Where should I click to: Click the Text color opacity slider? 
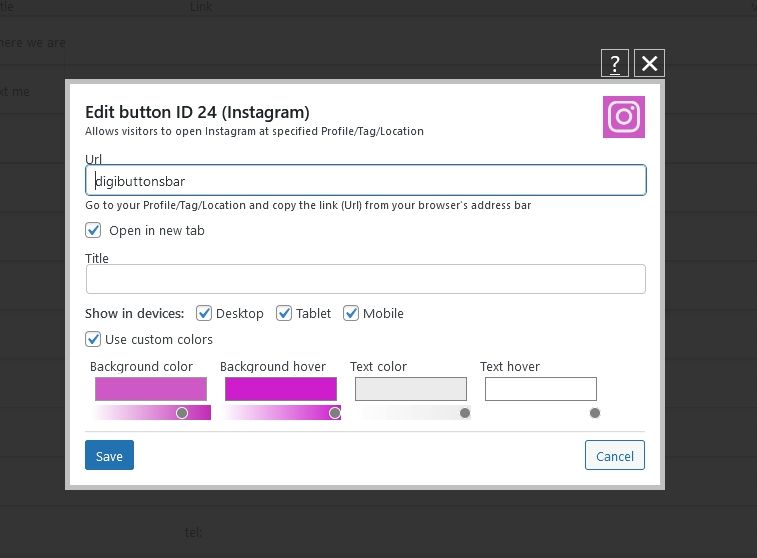coord(411,413)
